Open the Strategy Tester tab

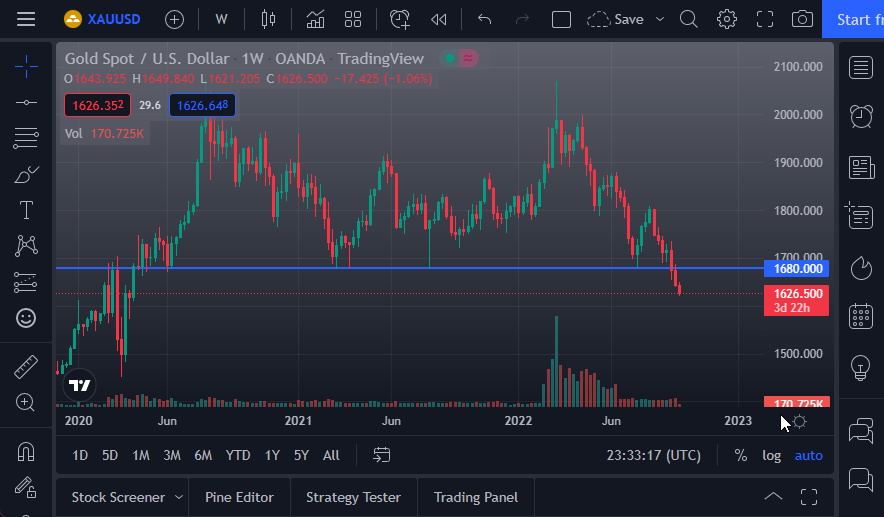[x=353, y=497]
